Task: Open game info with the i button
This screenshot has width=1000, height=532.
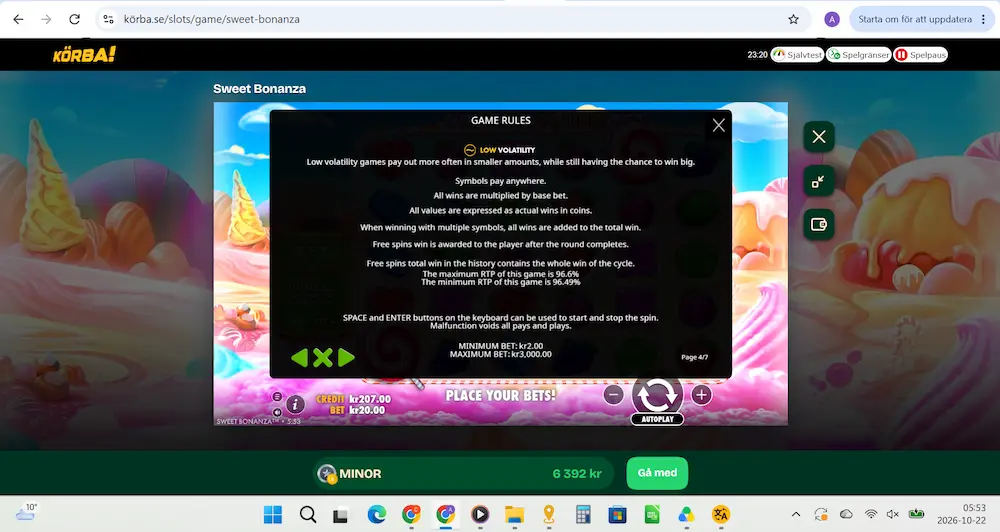Action: click(x=295, y=404)
